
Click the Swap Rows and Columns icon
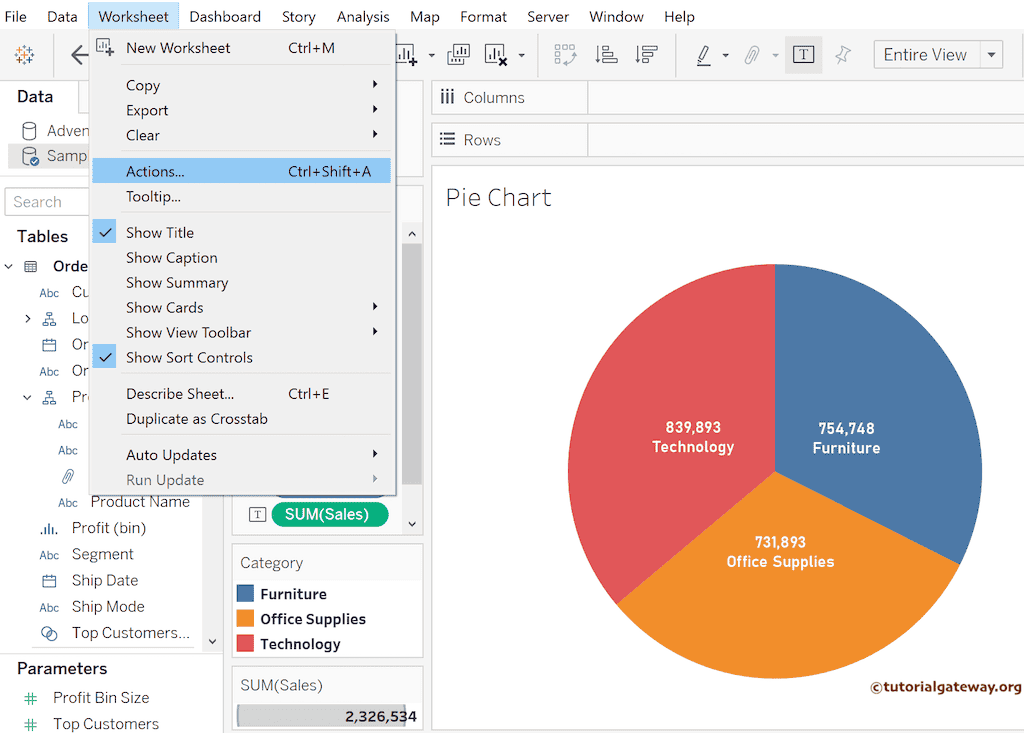click(x=565, y=55)
